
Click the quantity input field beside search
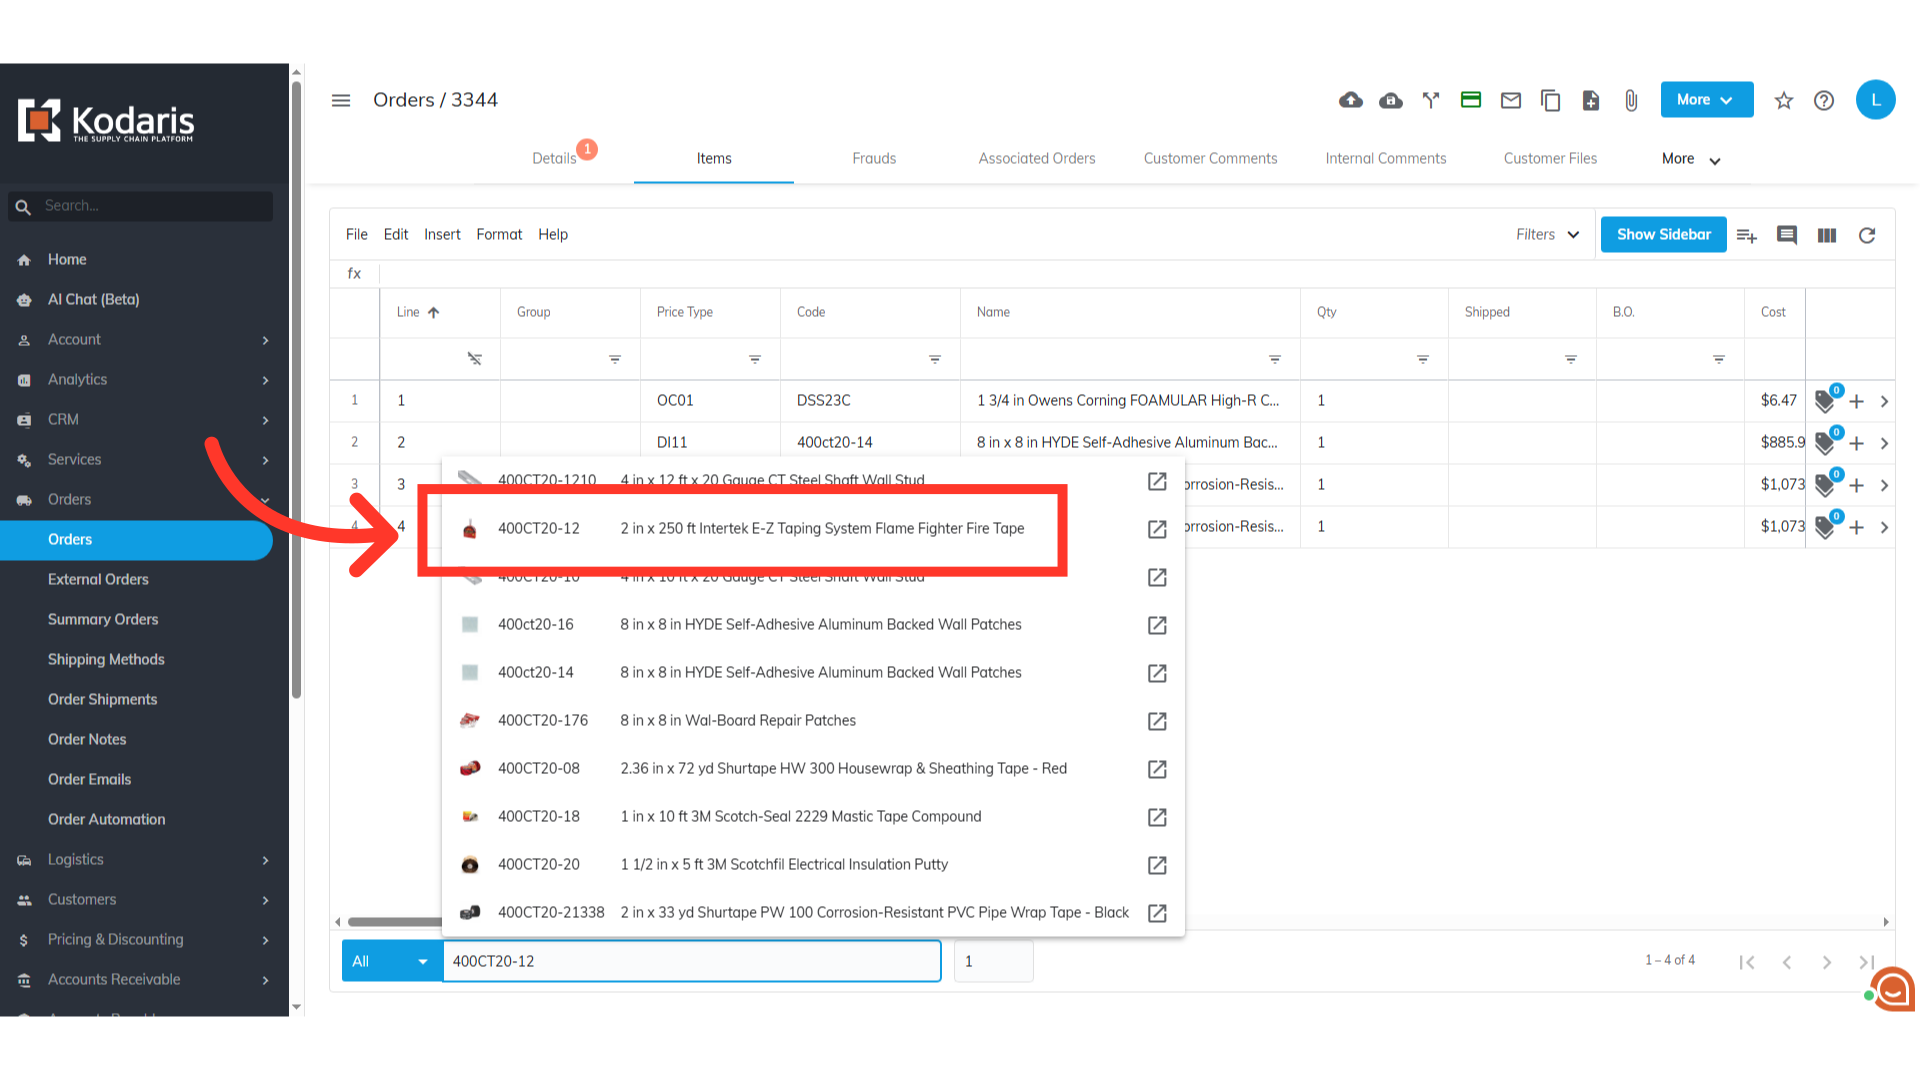pyautogui.click(x=992, y=961)
